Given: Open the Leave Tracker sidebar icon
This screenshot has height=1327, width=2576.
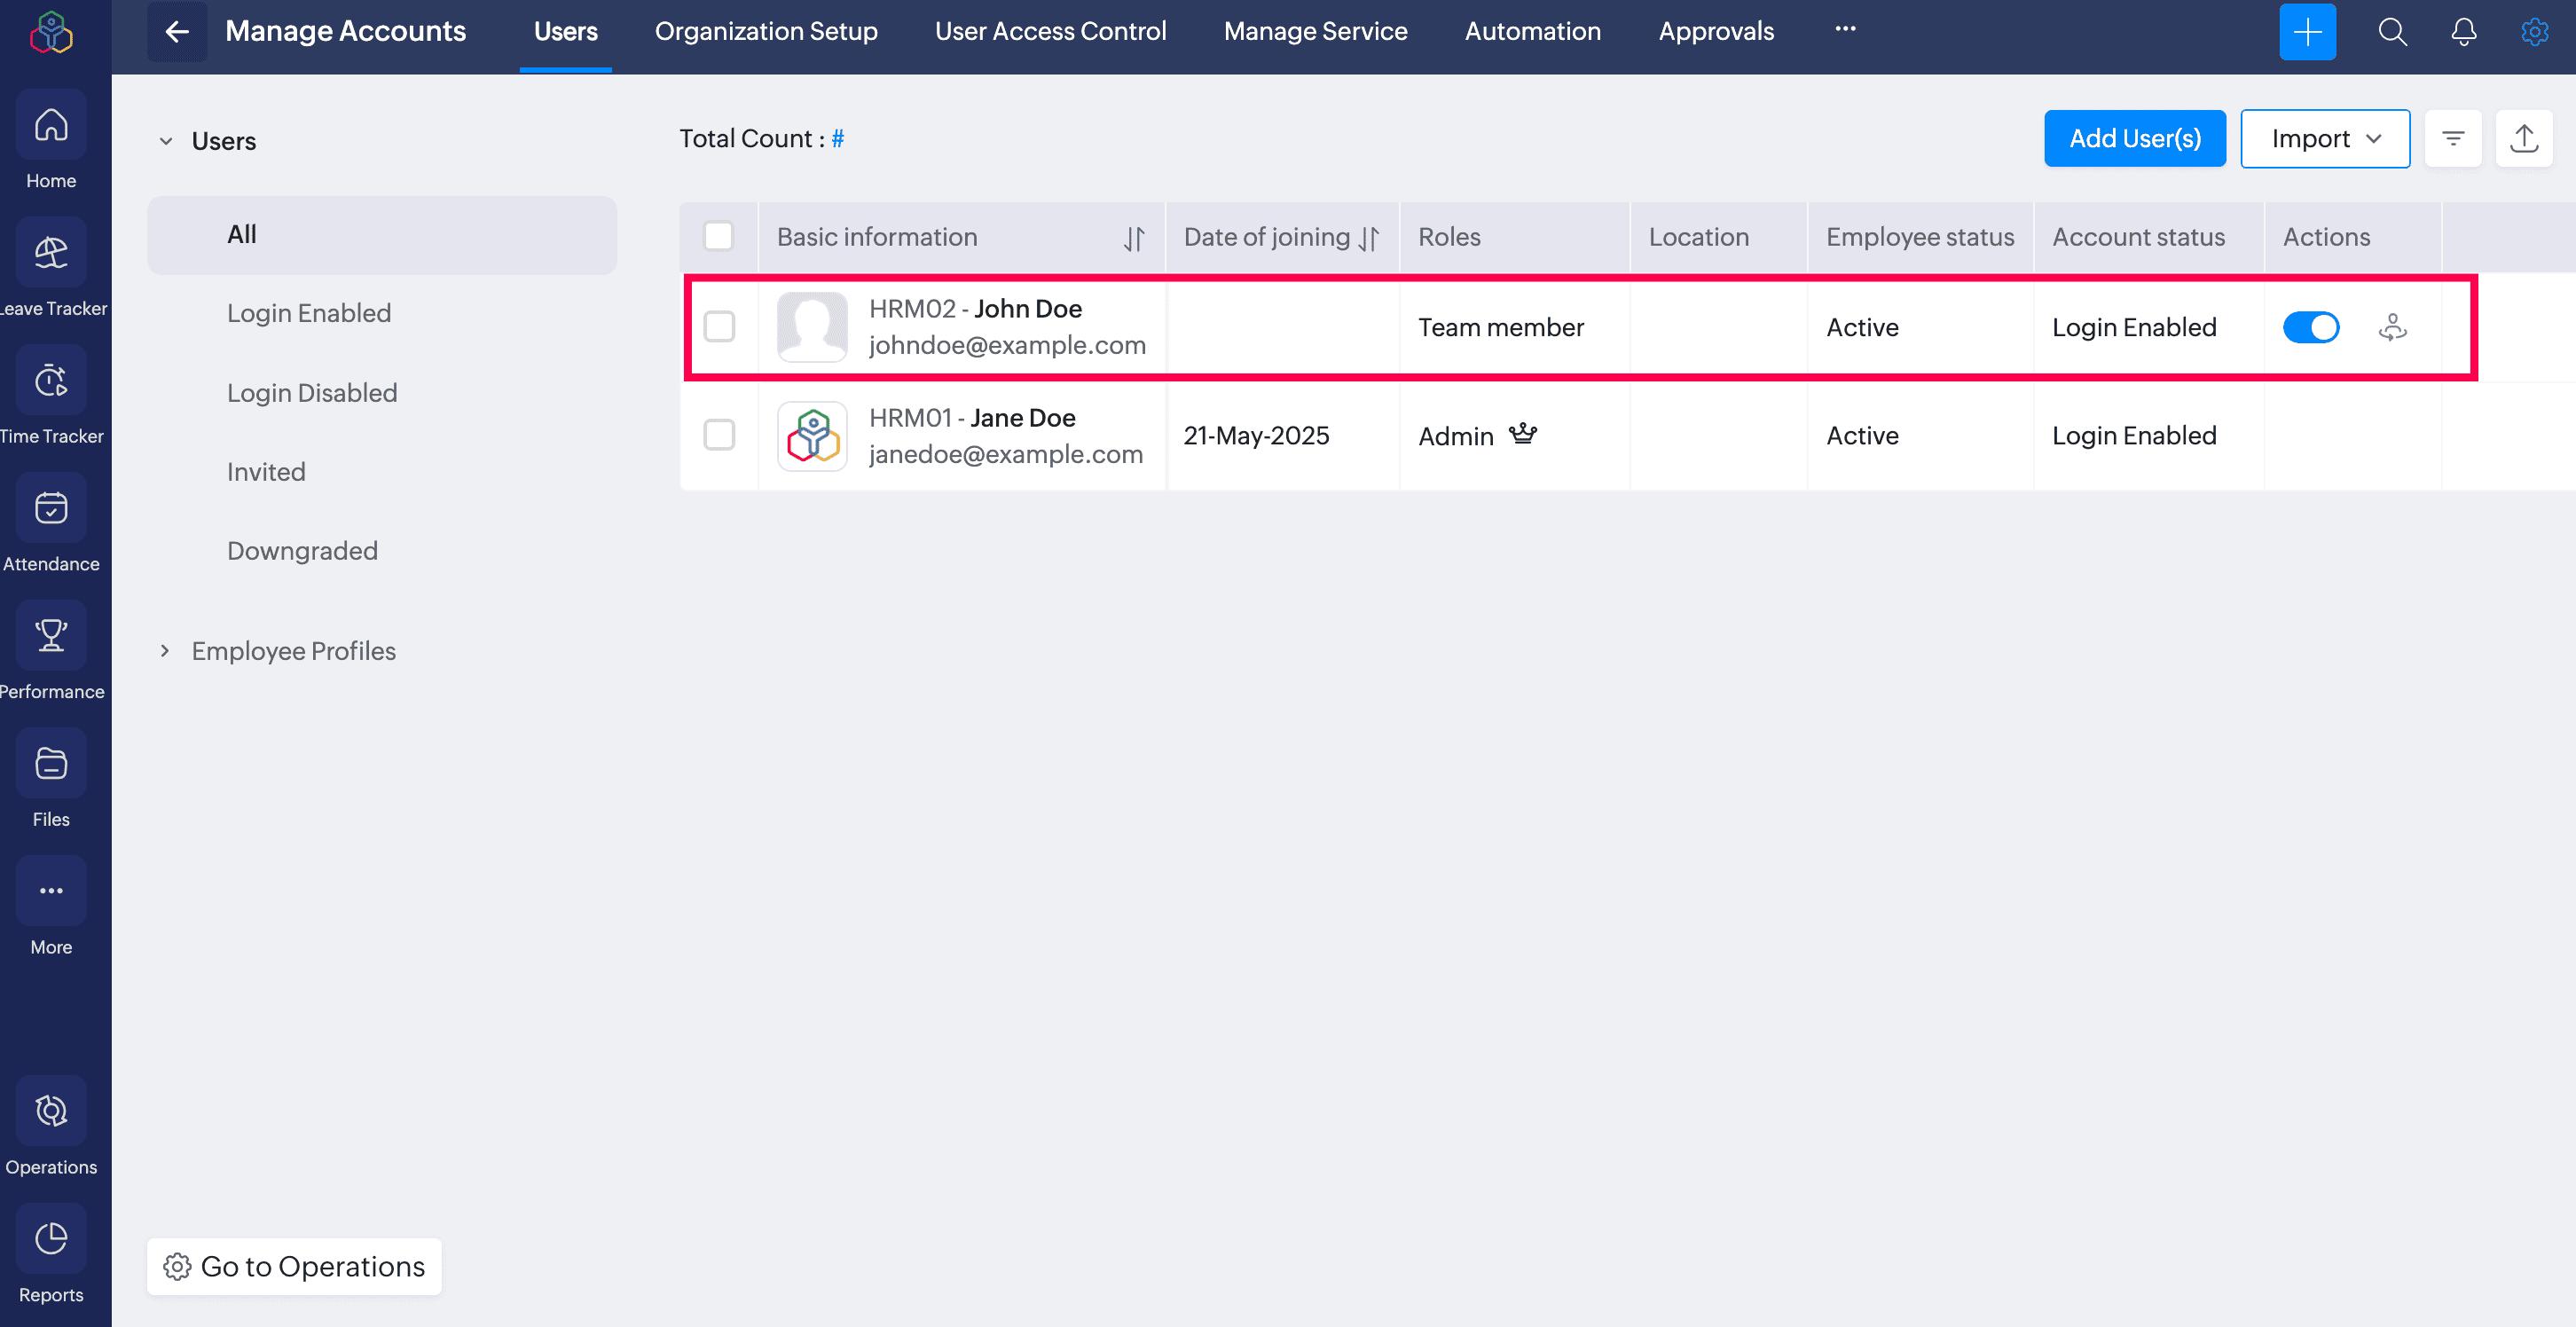Looking at the screenshot, I should coord(51,254).
